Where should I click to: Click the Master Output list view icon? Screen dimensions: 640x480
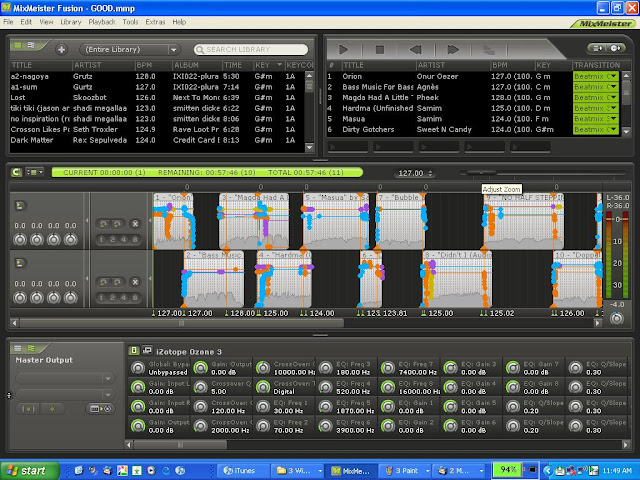pos(18,348)
